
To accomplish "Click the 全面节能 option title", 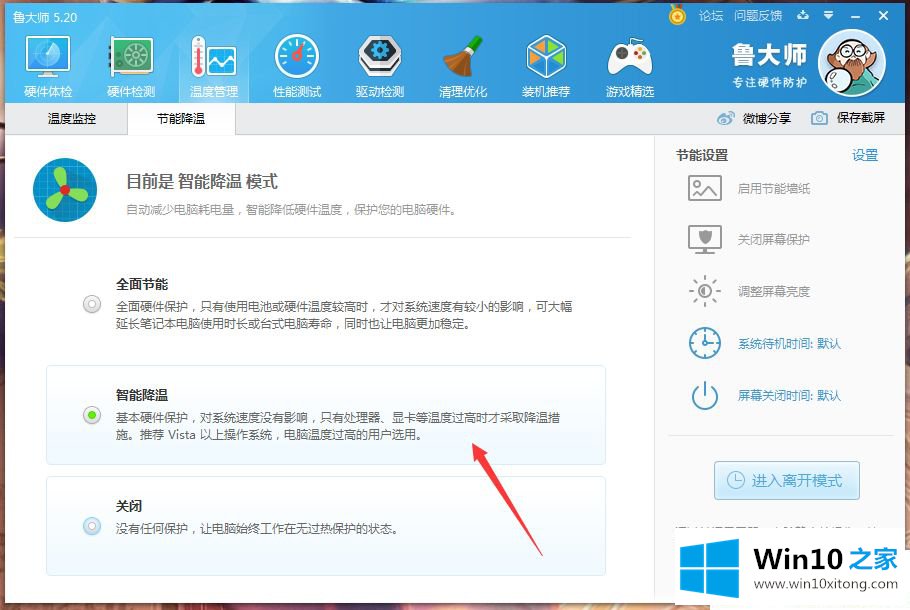I will 142,284.
